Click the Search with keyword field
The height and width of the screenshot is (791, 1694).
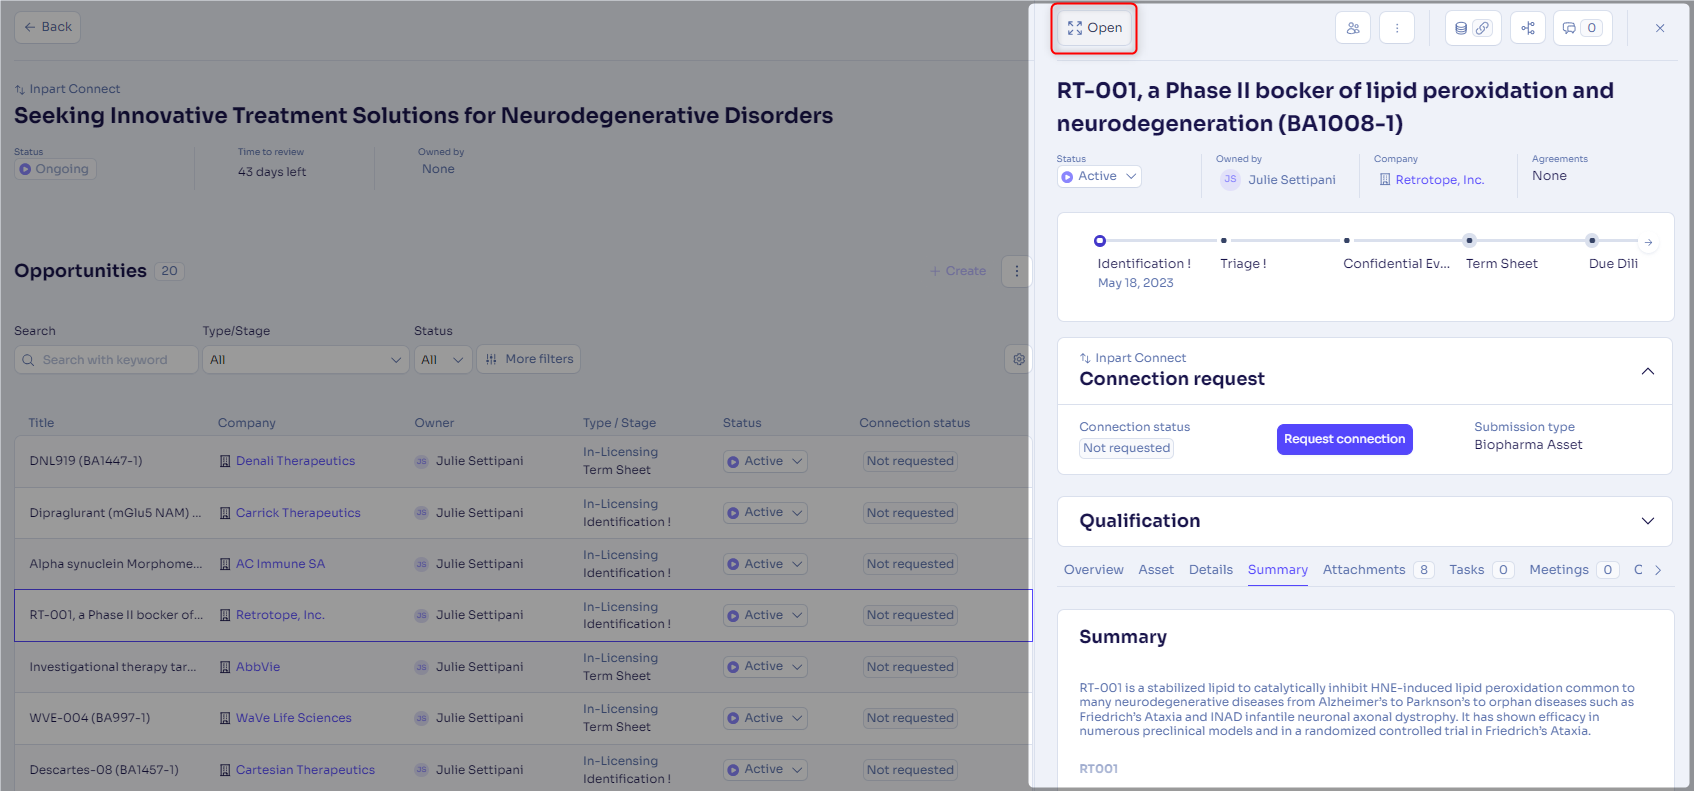pos(106,360)
